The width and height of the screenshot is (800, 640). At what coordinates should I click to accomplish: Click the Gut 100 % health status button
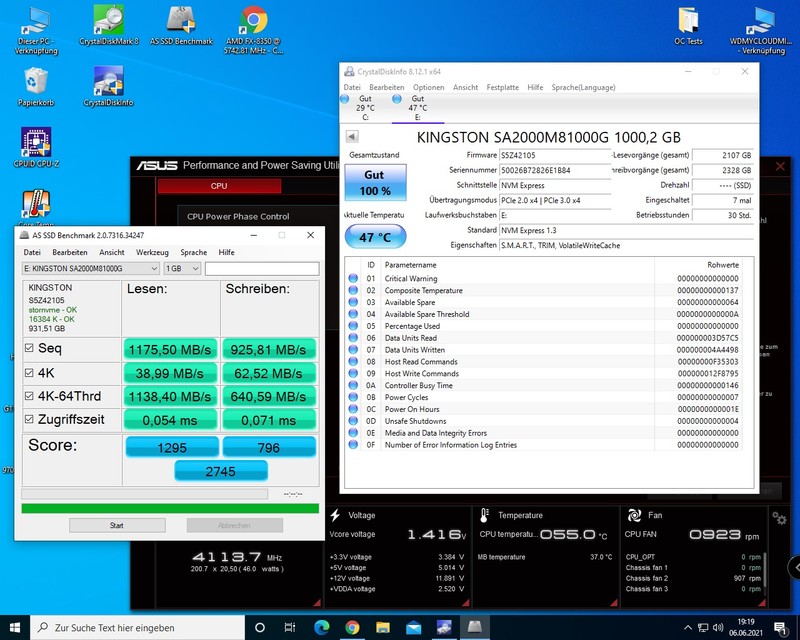[374, 183]
